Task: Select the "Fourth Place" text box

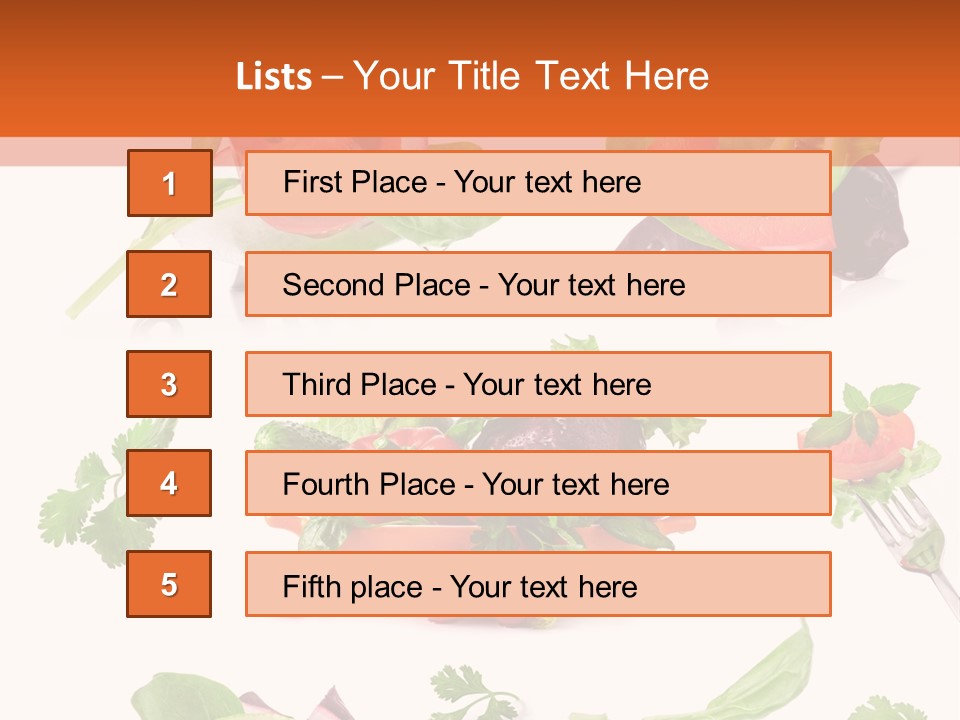Action: (538, 483)
